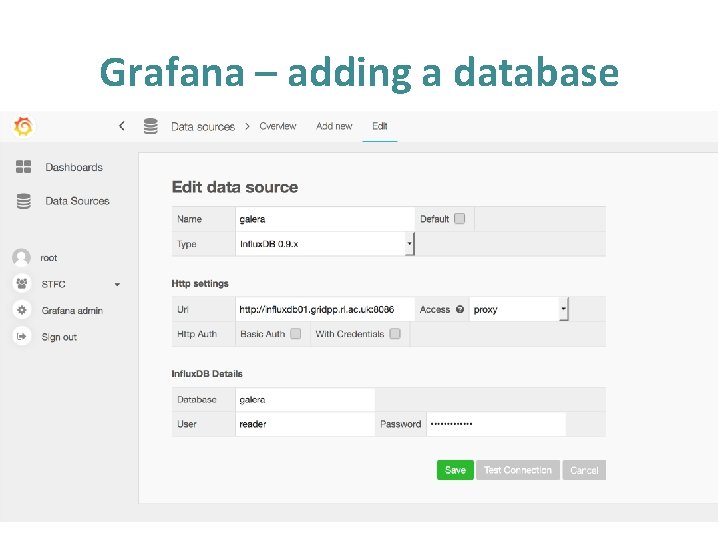
Task: Open the Grafana admin menu item
Action: click(72, 310)
